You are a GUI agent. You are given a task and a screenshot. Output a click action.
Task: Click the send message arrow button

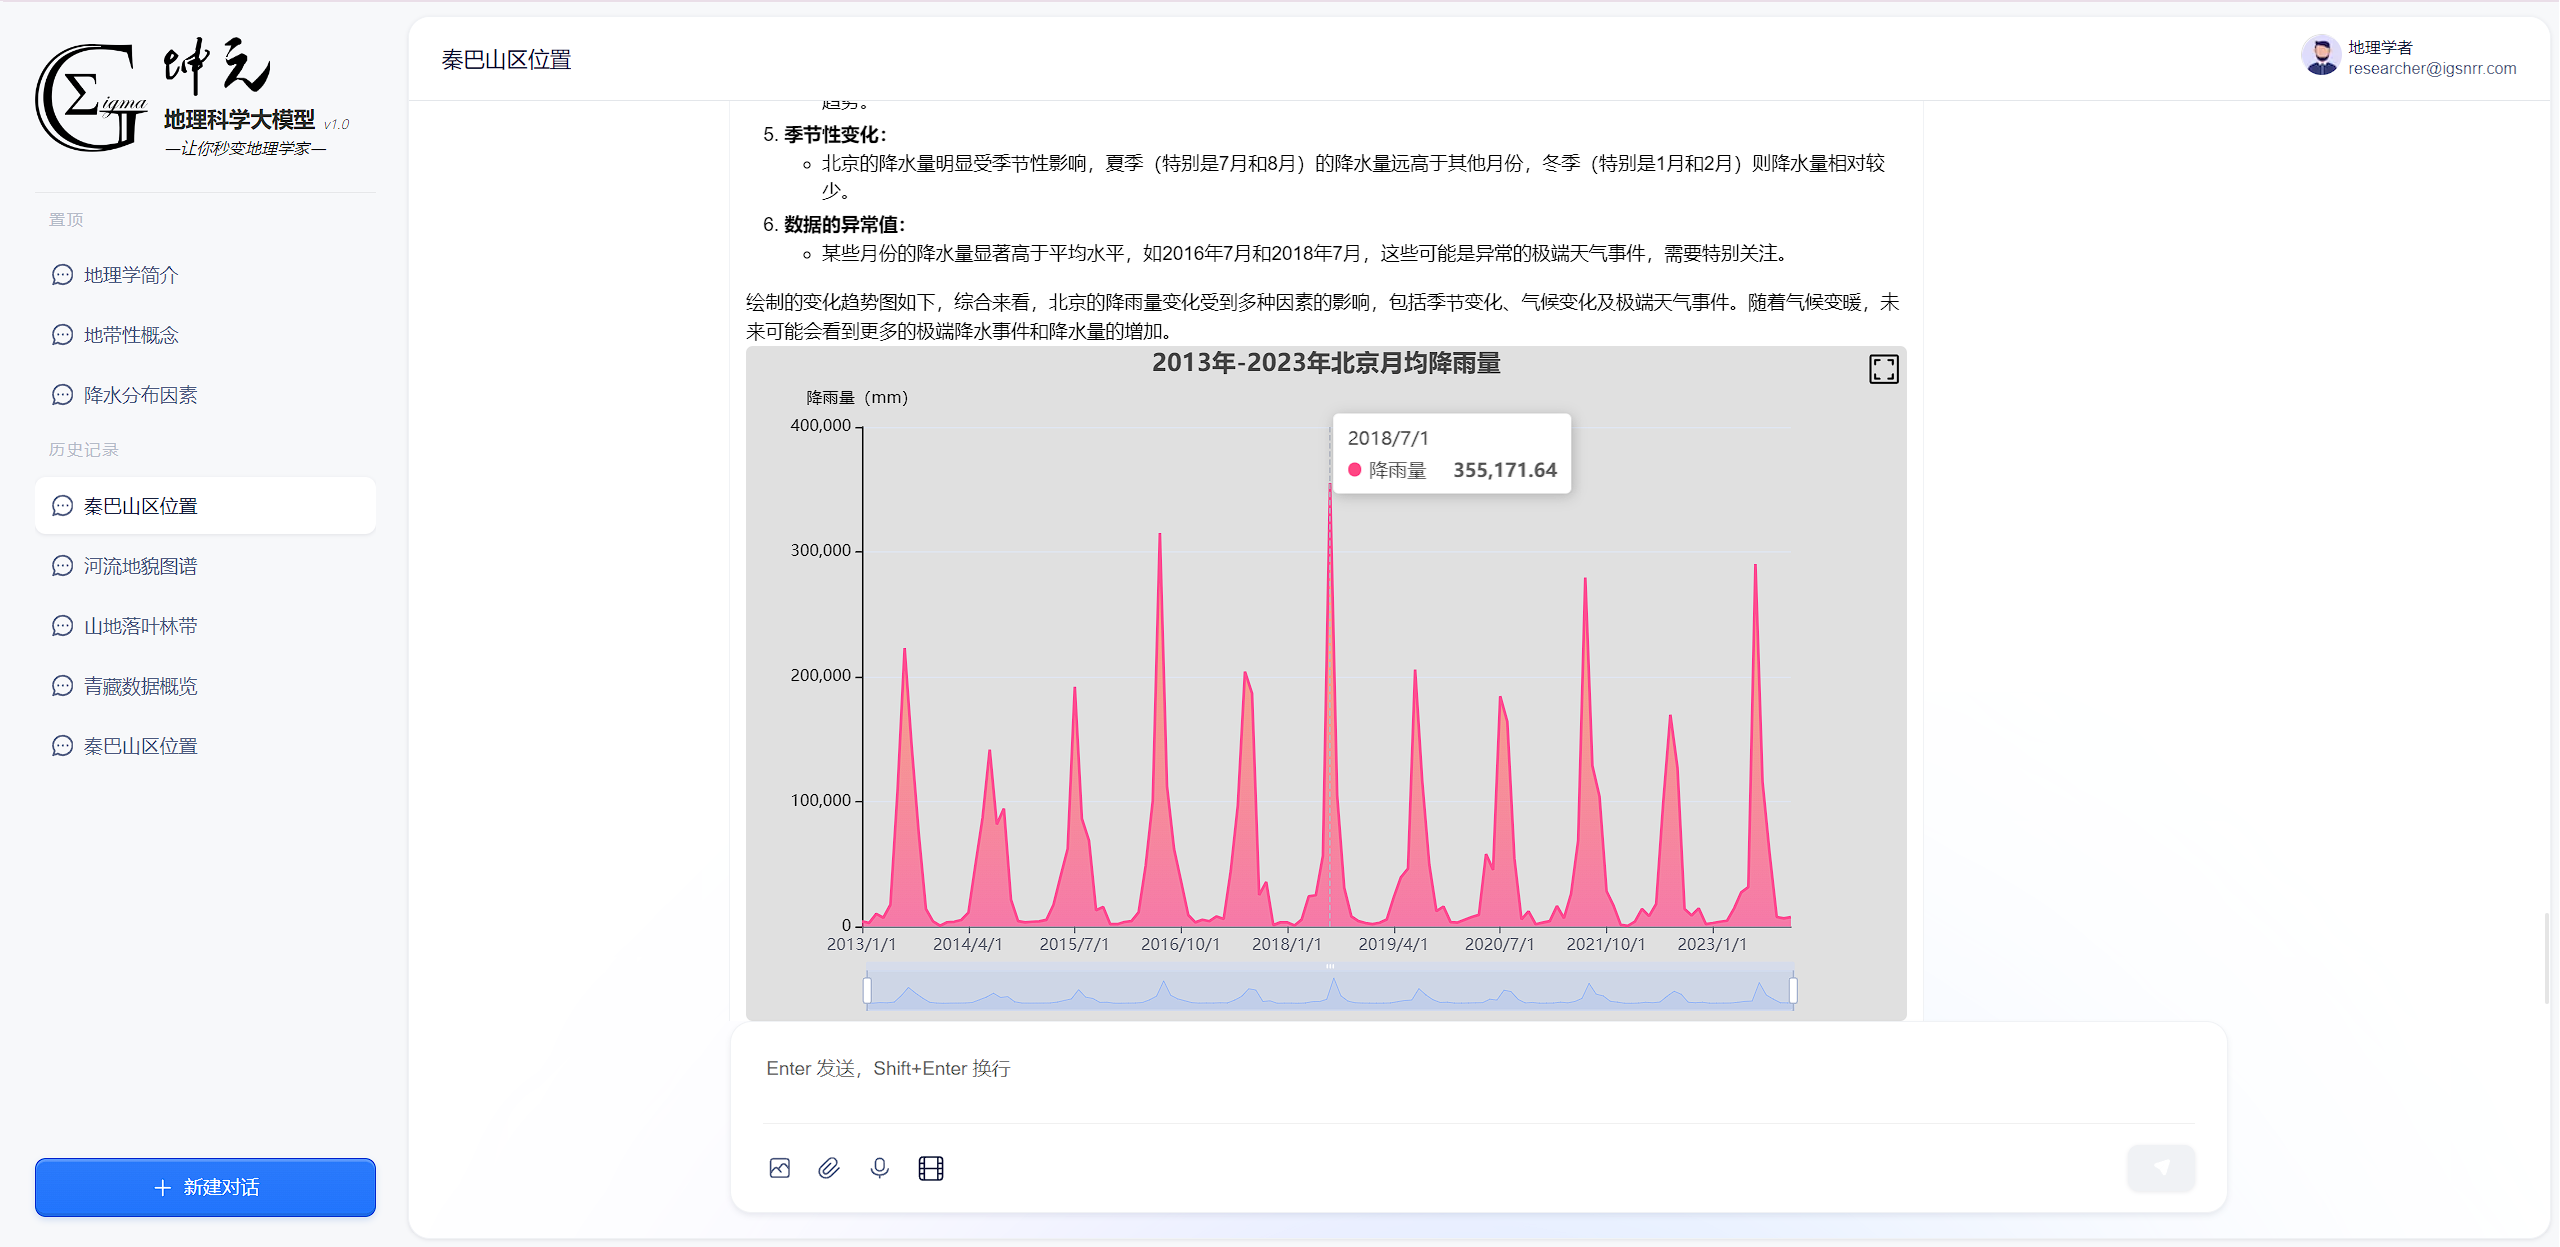[2161, 1168]
